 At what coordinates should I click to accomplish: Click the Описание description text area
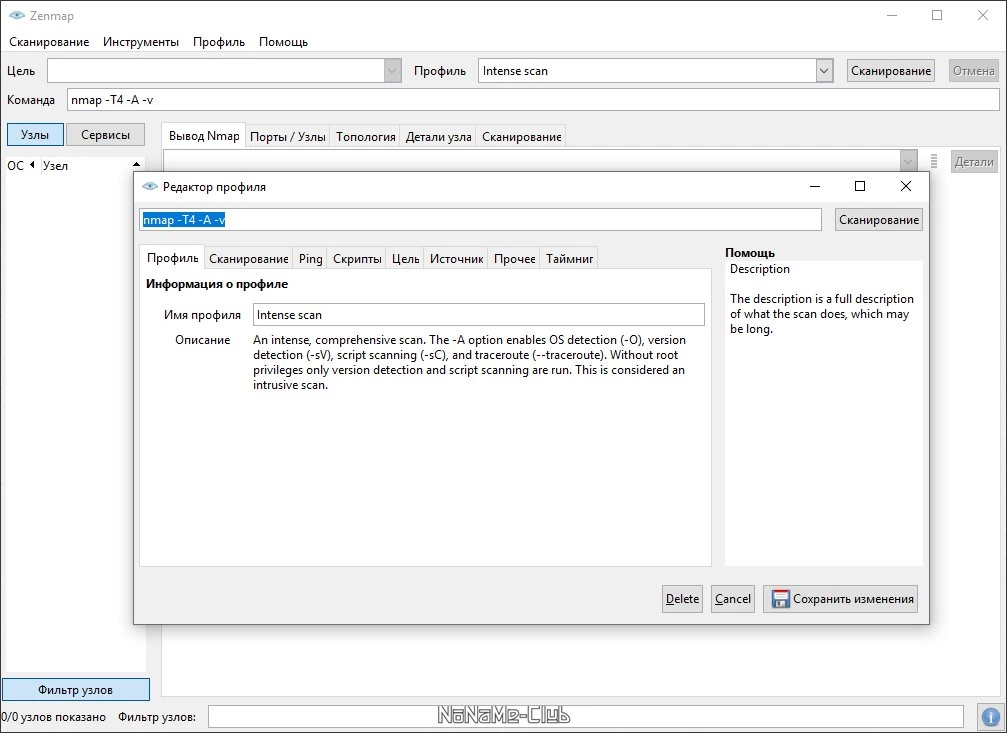click(x=469, y=362)
